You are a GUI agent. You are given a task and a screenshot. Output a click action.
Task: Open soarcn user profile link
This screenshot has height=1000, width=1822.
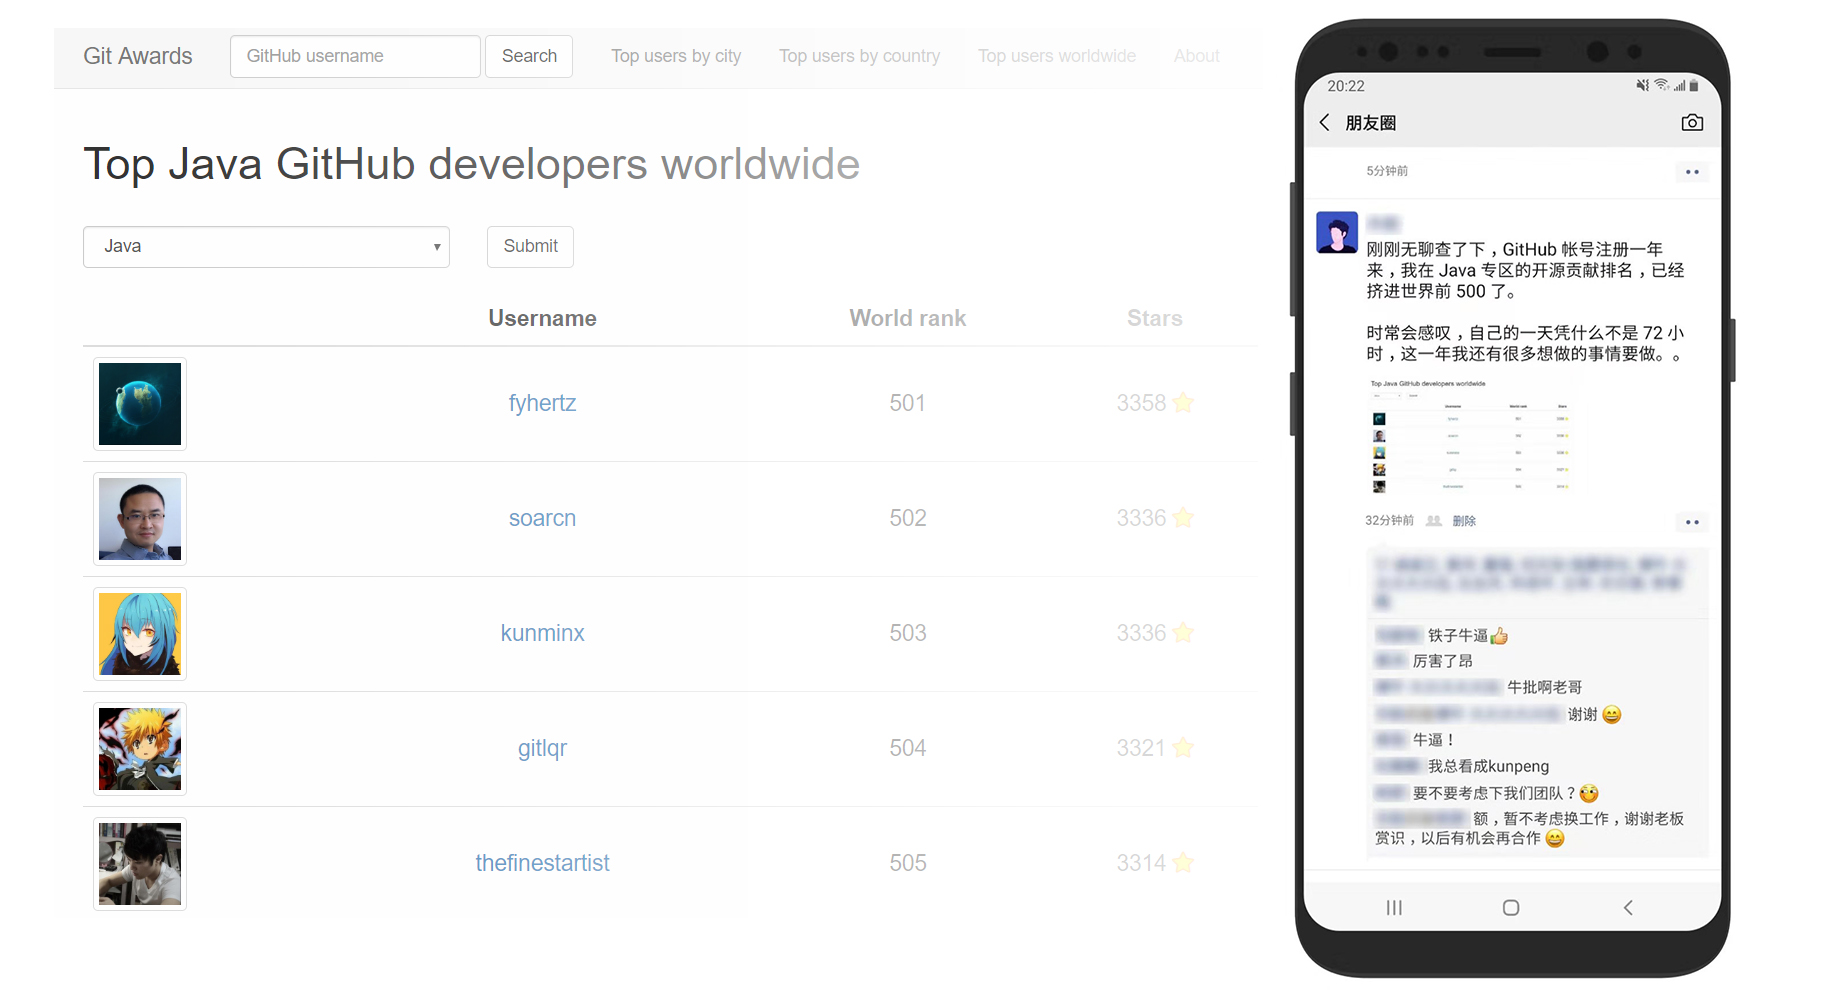click(x=542, y=518)
